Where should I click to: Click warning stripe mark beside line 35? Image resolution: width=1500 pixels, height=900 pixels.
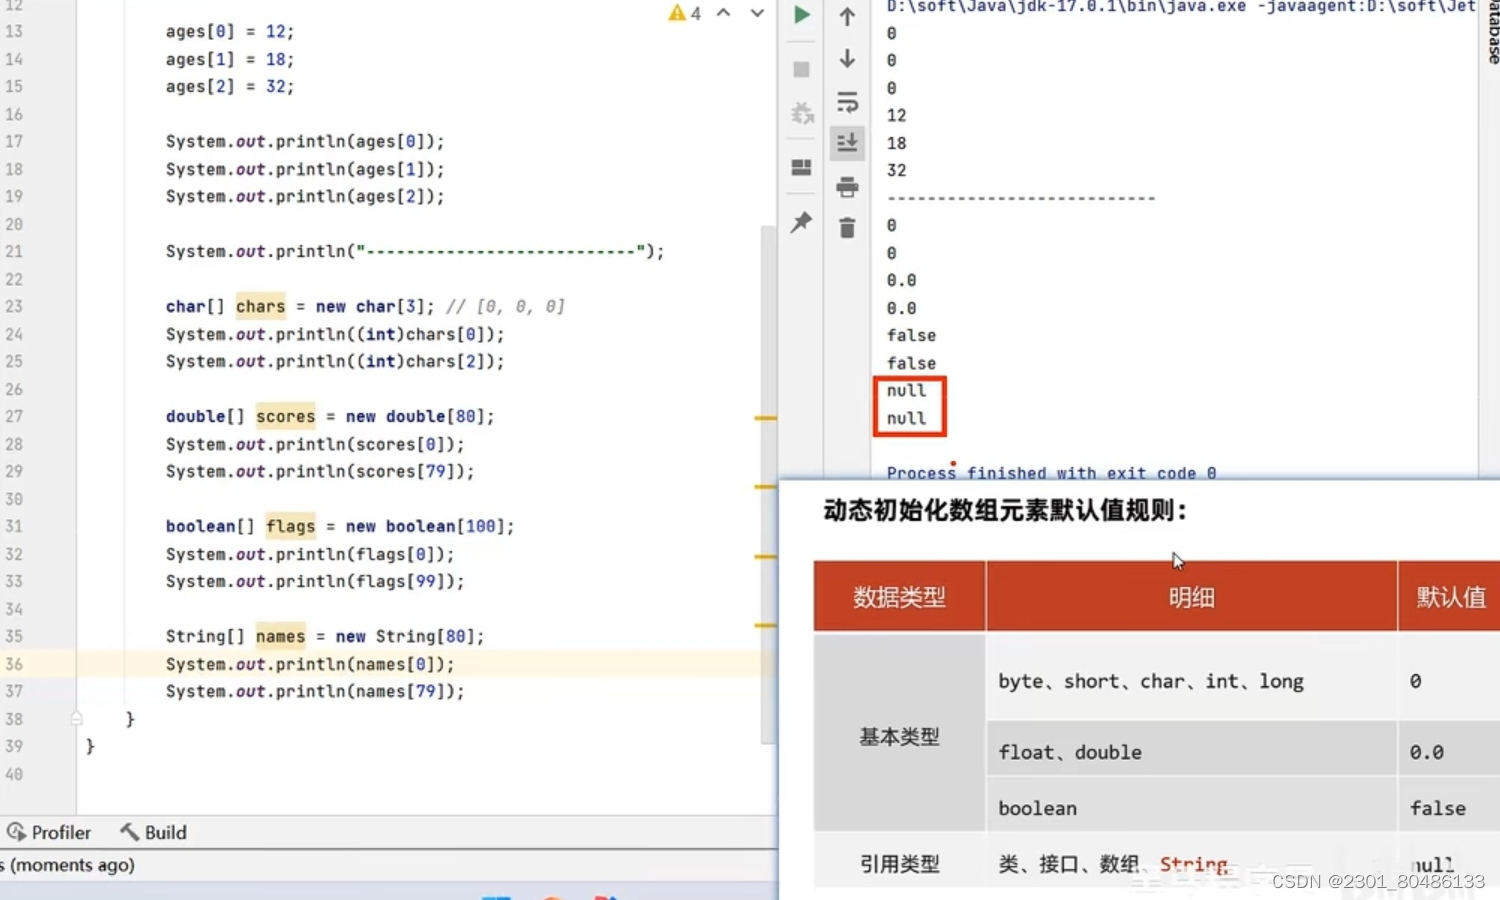coord(766,625)
